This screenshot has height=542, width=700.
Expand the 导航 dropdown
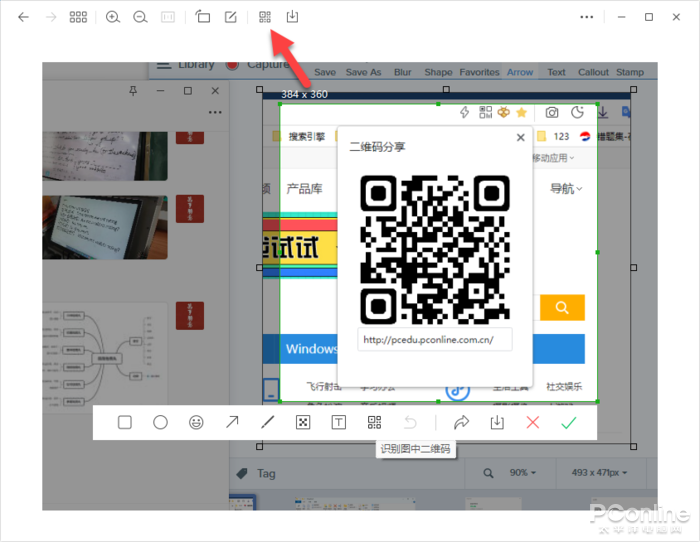pos(566,189)
